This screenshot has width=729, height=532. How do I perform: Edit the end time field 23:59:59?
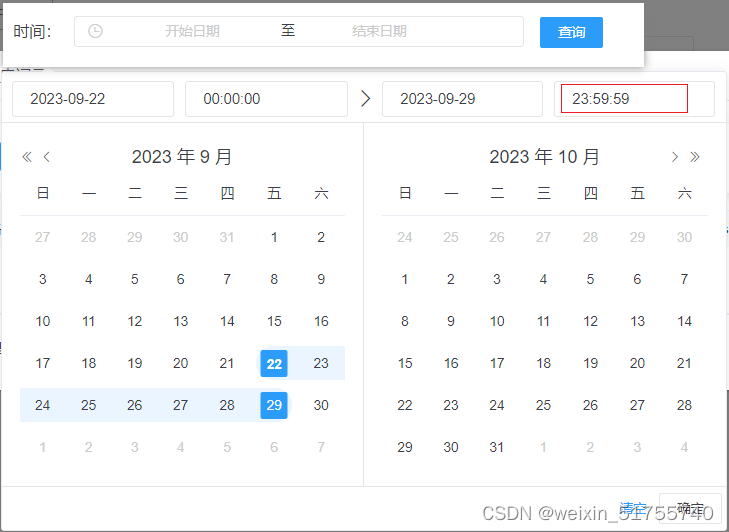point(634,99)
